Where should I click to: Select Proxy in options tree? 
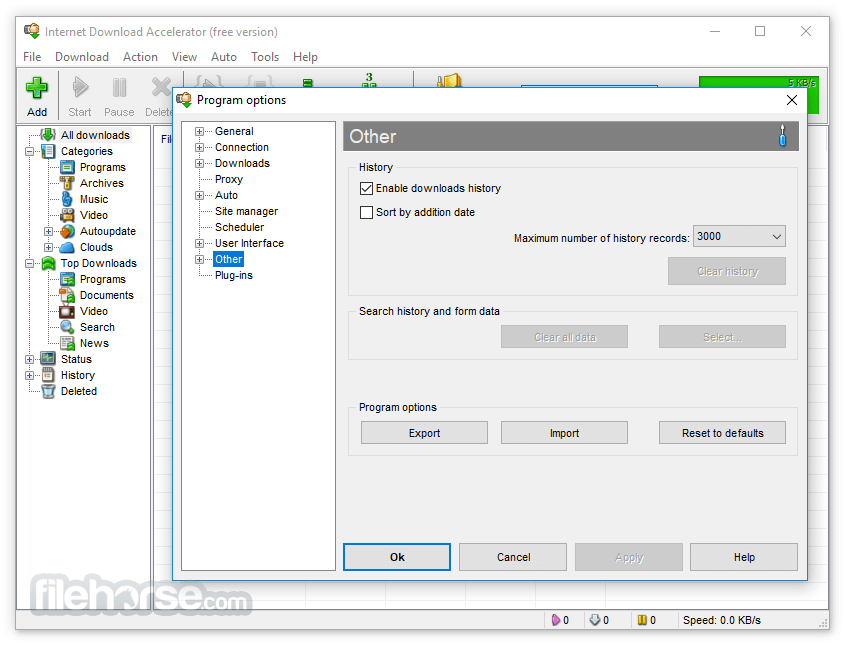[228, 179]
